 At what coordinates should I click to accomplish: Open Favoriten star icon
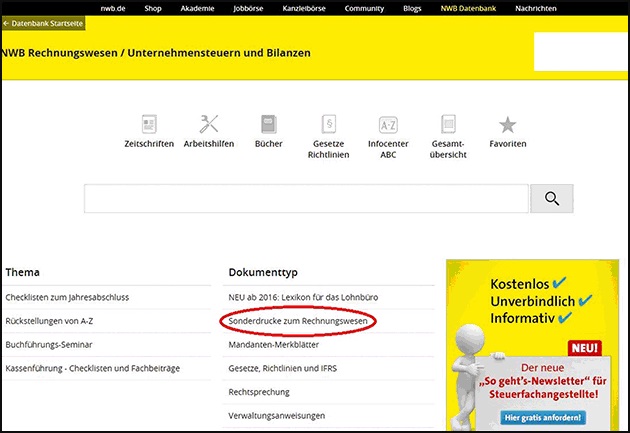coord(507,125)
